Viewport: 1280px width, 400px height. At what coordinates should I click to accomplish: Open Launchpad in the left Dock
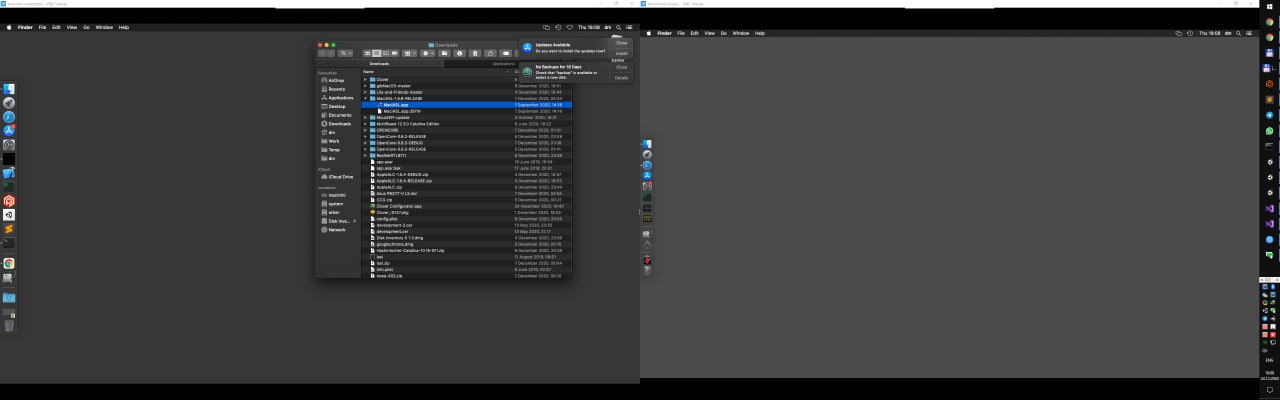pyautogui.click(x=8, y=103)
